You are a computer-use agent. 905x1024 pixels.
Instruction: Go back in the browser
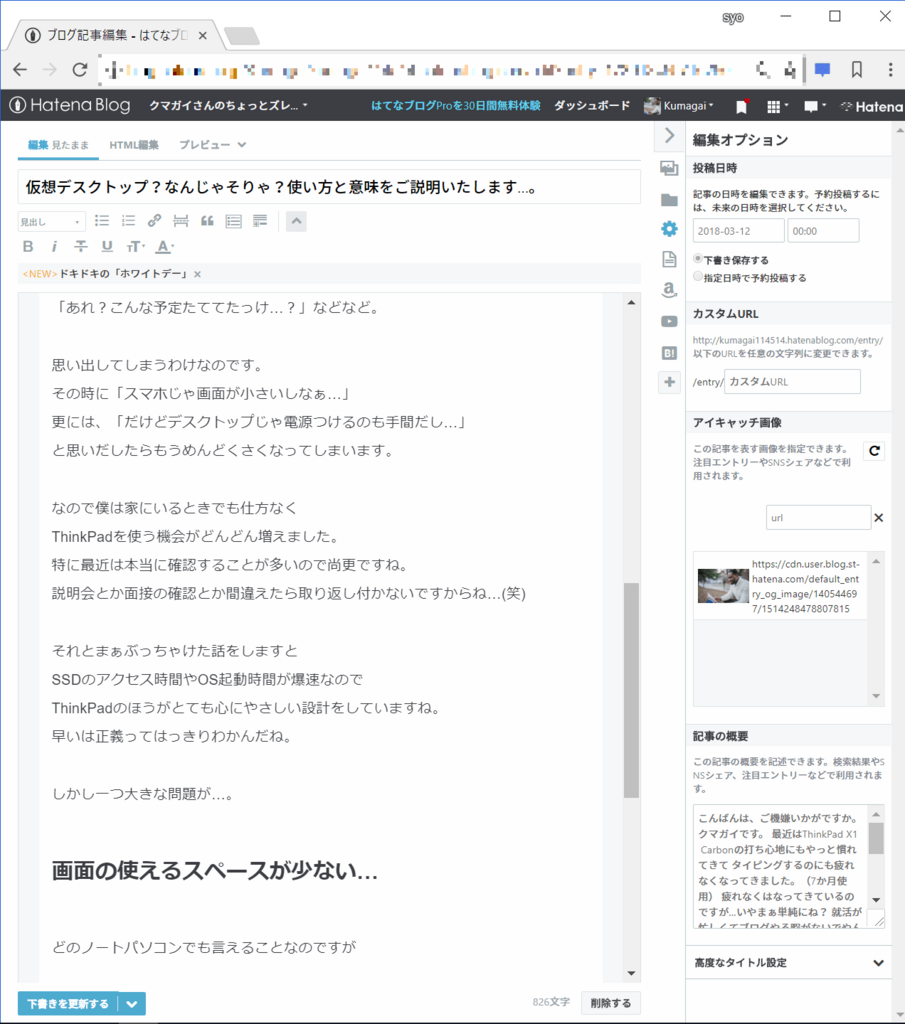coord(20,69)
